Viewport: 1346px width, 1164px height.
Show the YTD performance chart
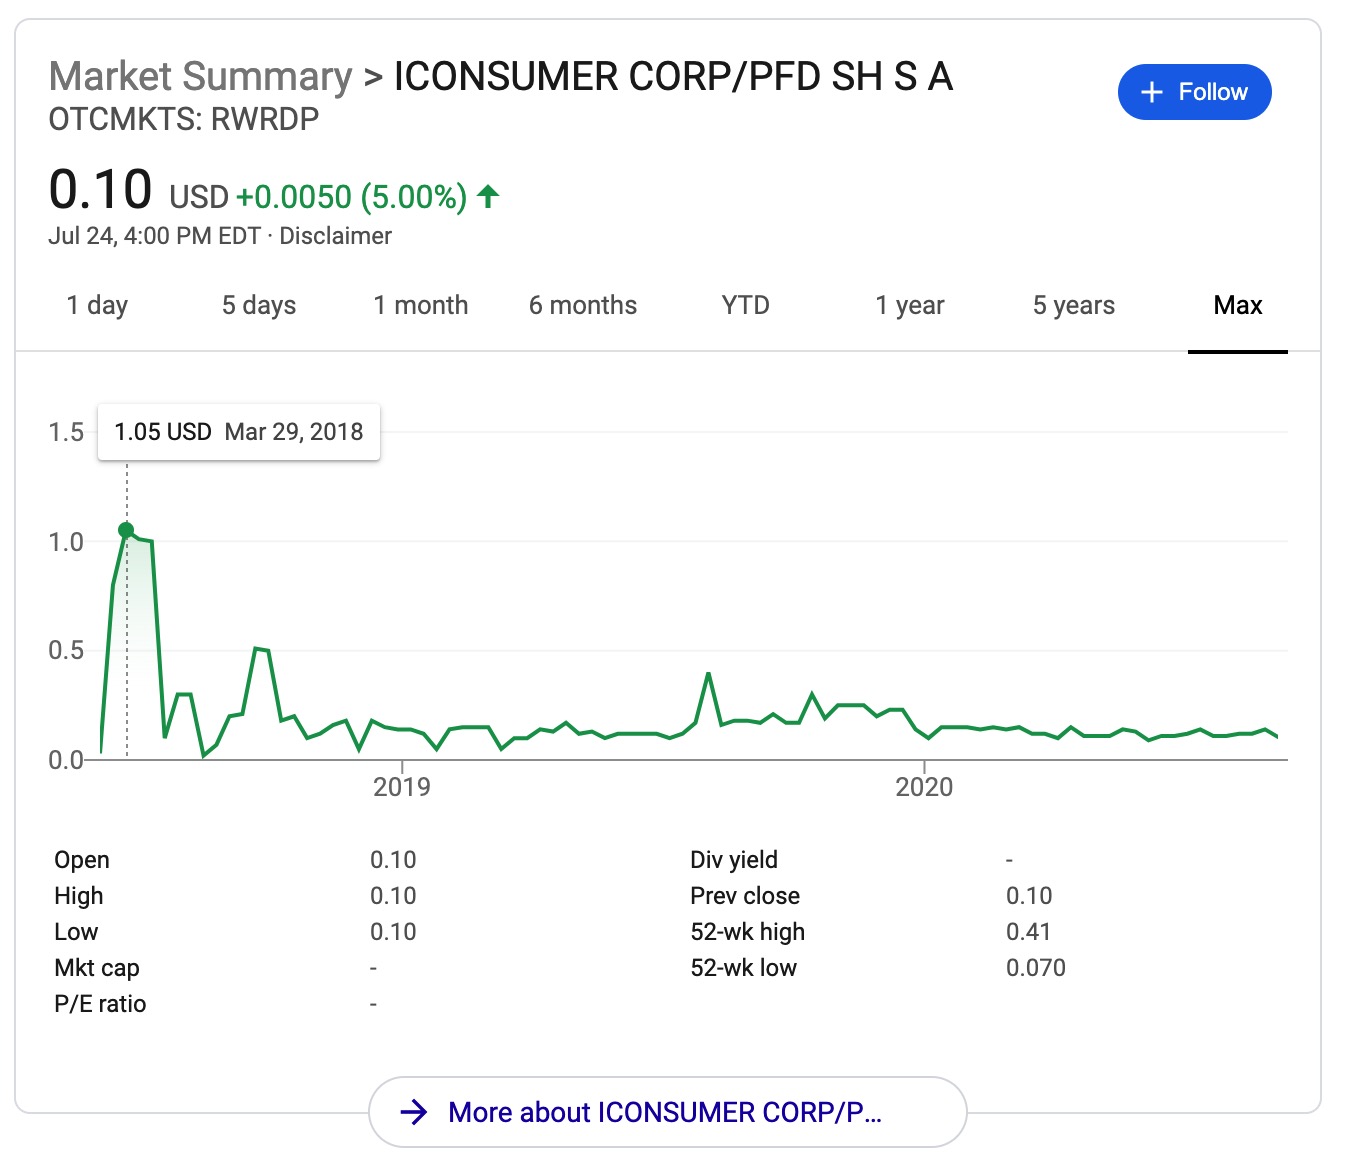click(x=744, y=305)
